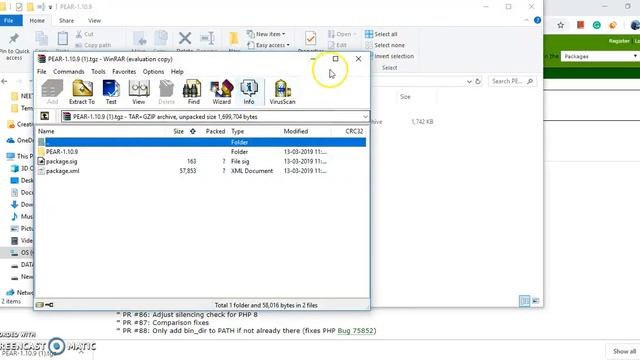
Task: Select the package.sig file
Action: point(202,161)
